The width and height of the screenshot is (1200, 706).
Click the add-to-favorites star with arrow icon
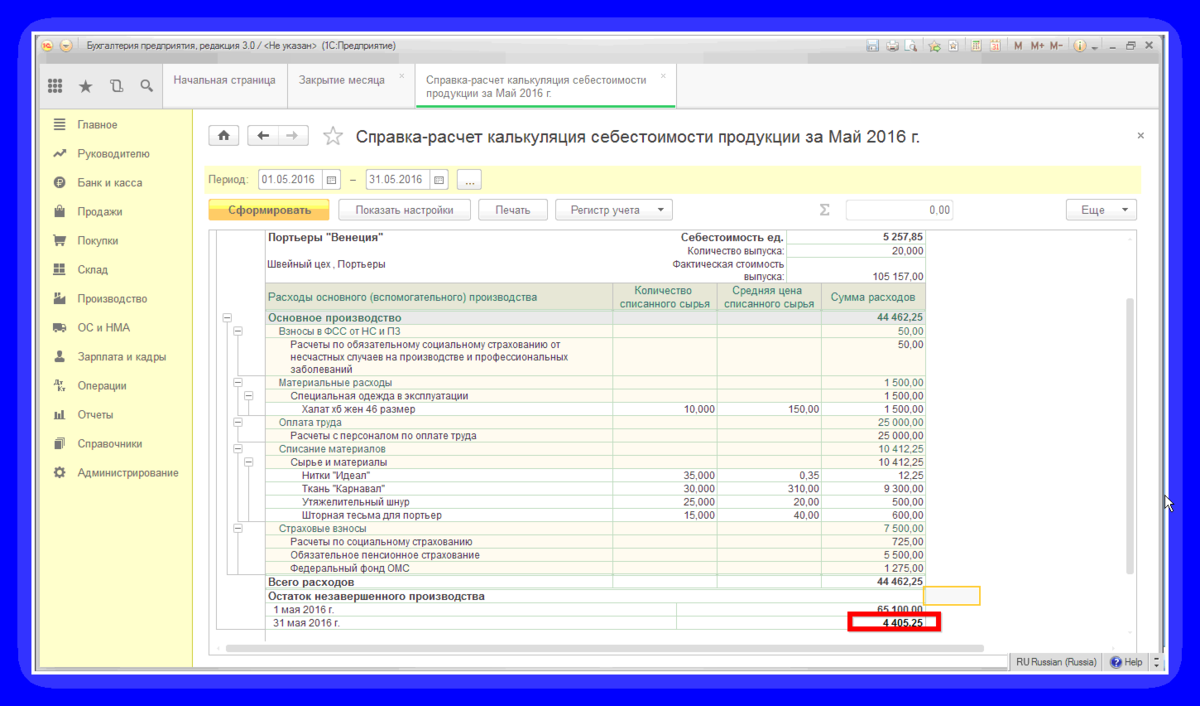(935, 46)
